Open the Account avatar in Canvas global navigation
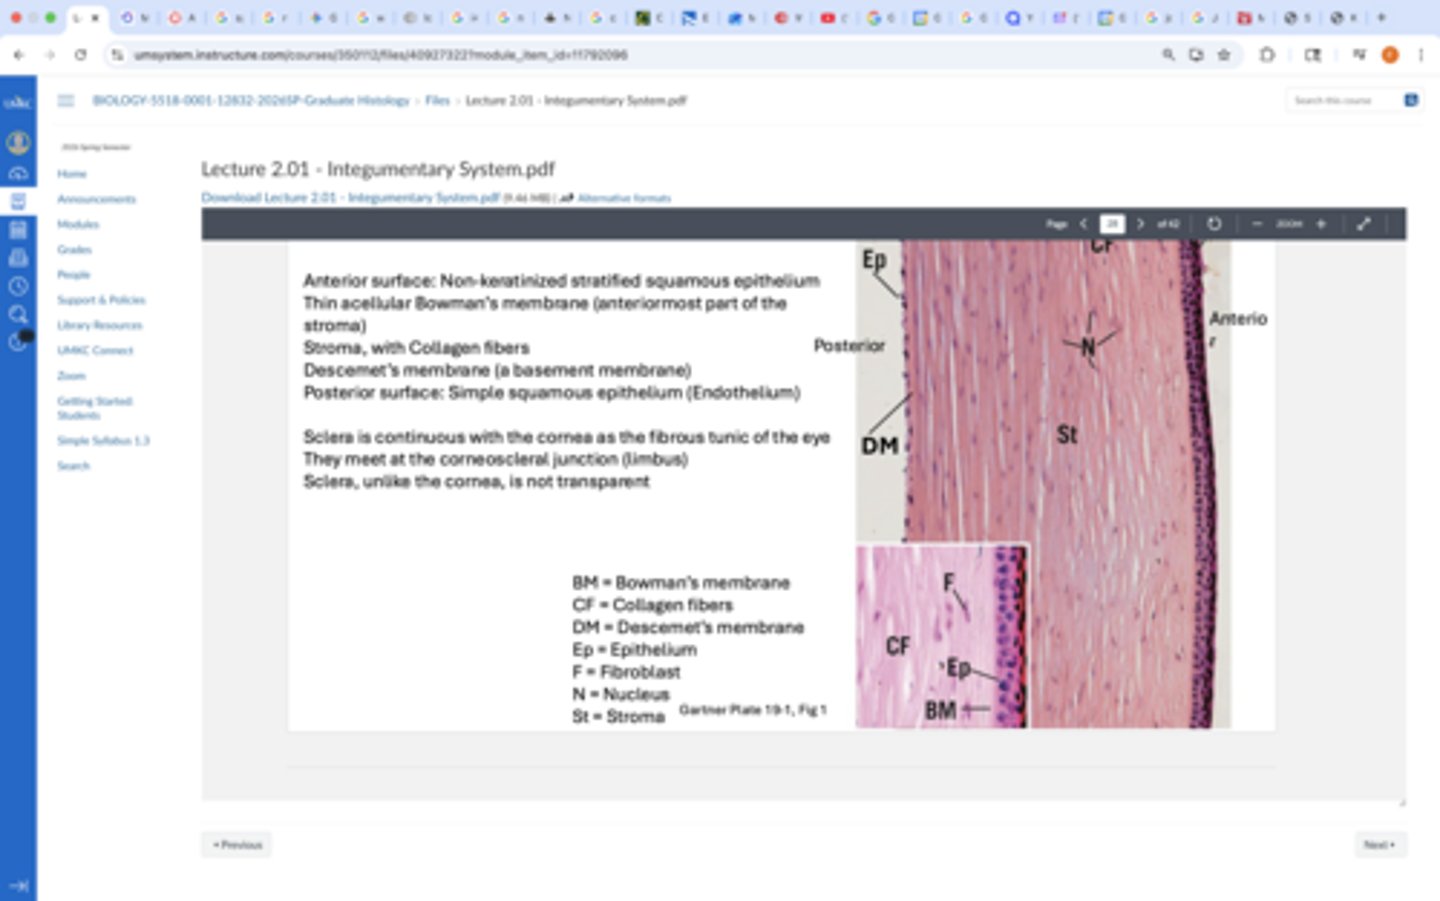 [18, 143]
